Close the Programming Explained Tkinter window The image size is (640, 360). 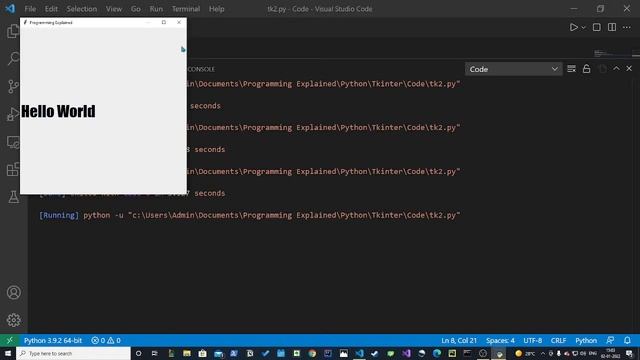[179, 22]
